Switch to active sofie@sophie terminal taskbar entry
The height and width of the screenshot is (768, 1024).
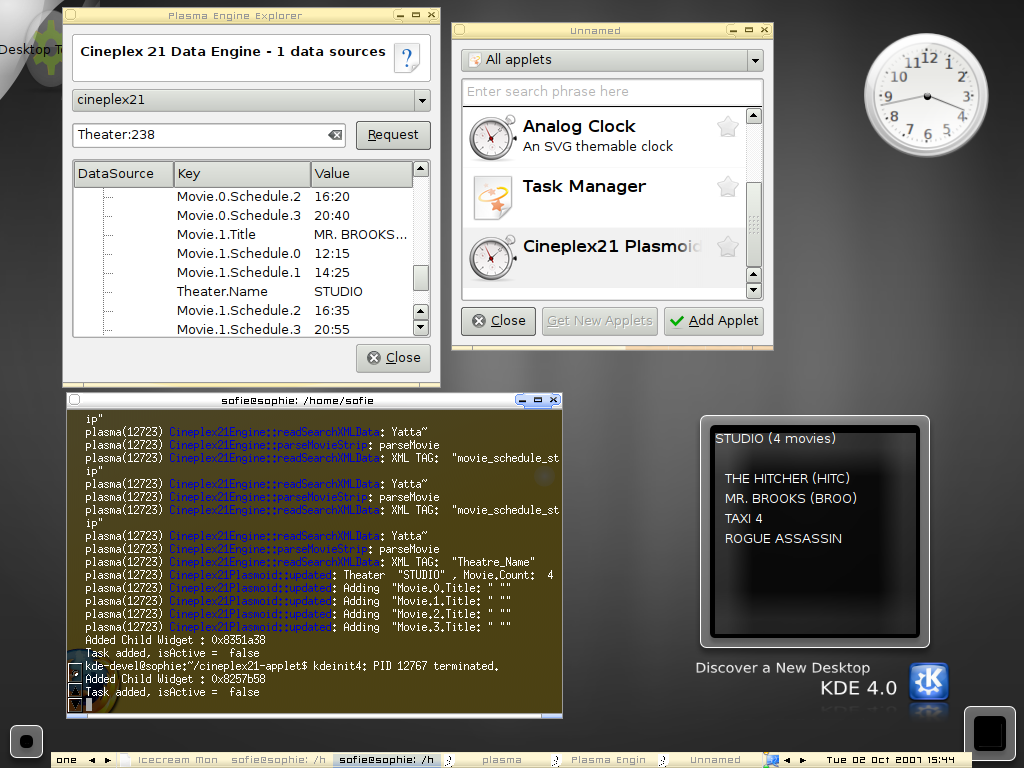(x=387, y=760)
